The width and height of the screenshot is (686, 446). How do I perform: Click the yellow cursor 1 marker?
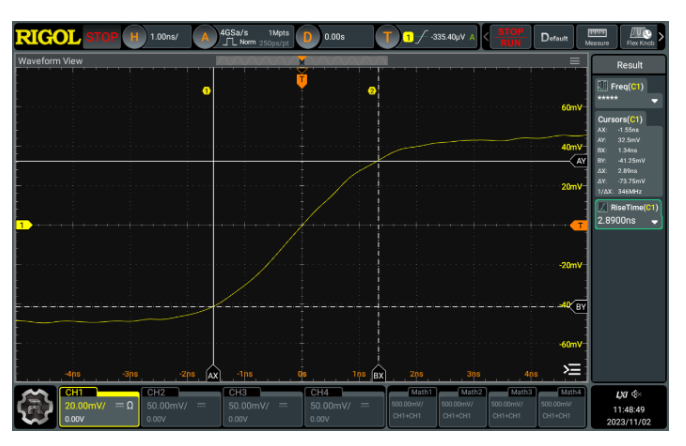click(x=206, y=91)
